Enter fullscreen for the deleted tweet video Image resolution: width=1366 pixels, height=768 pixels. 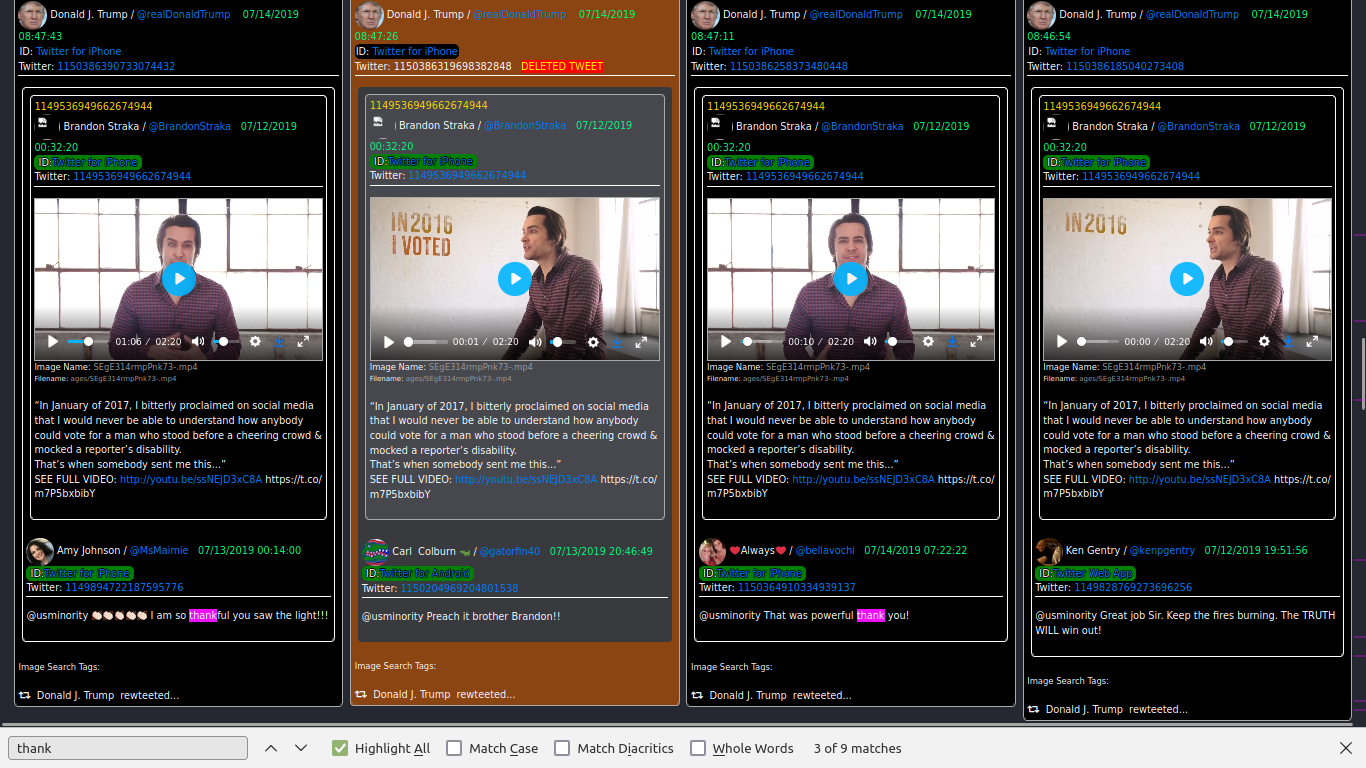click(x=641, y=342)
